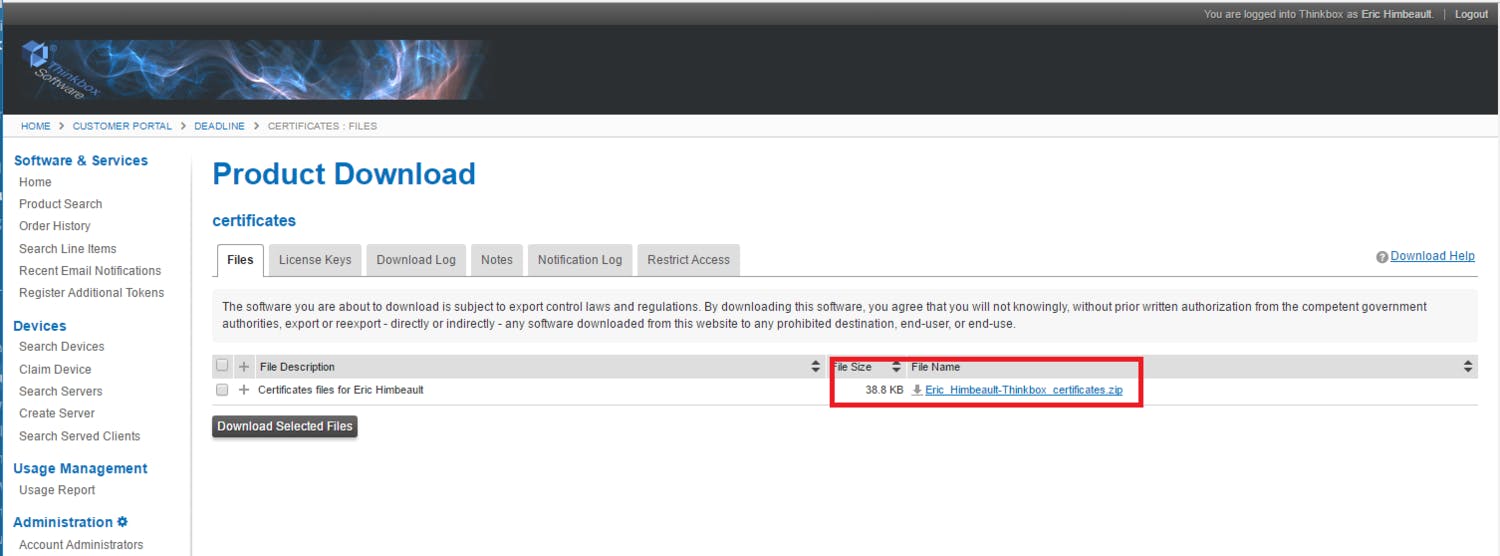
Task: Click the Software & Services sidebar heading
Action: coord(81,160)
